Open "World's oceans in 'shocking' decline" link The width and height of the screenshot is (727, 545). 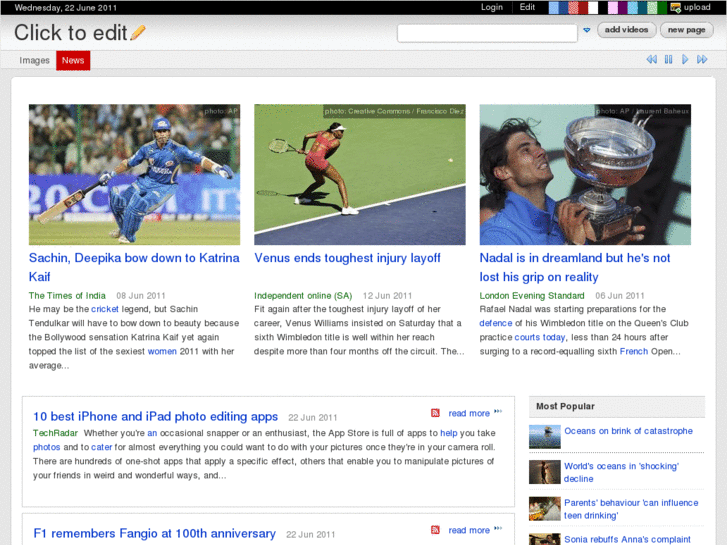(x=621, y=472)
